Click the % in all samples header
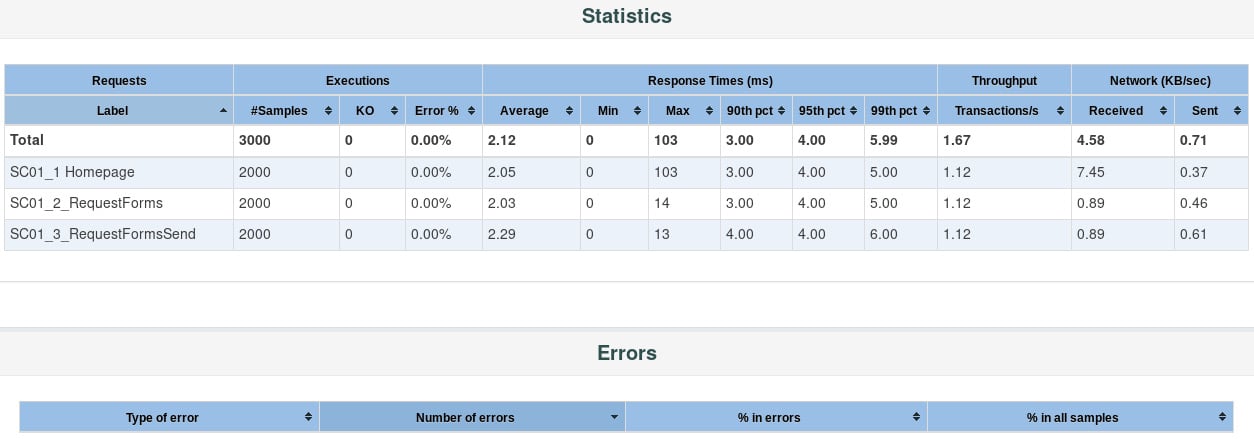 point(1080,417)
